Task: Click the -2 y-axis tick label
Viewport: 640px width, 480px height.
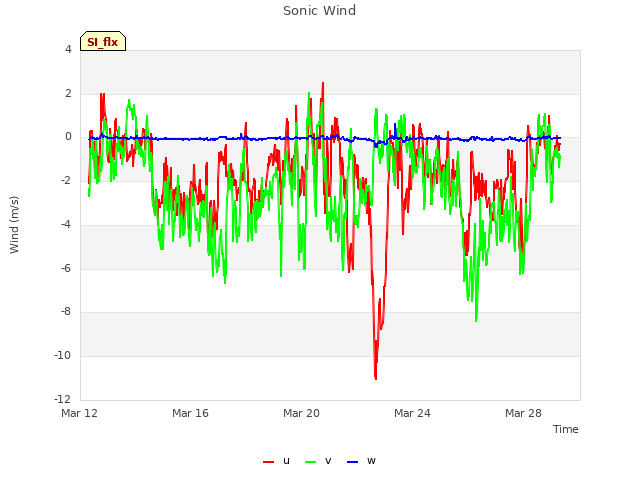Action: tap(66, 181)
